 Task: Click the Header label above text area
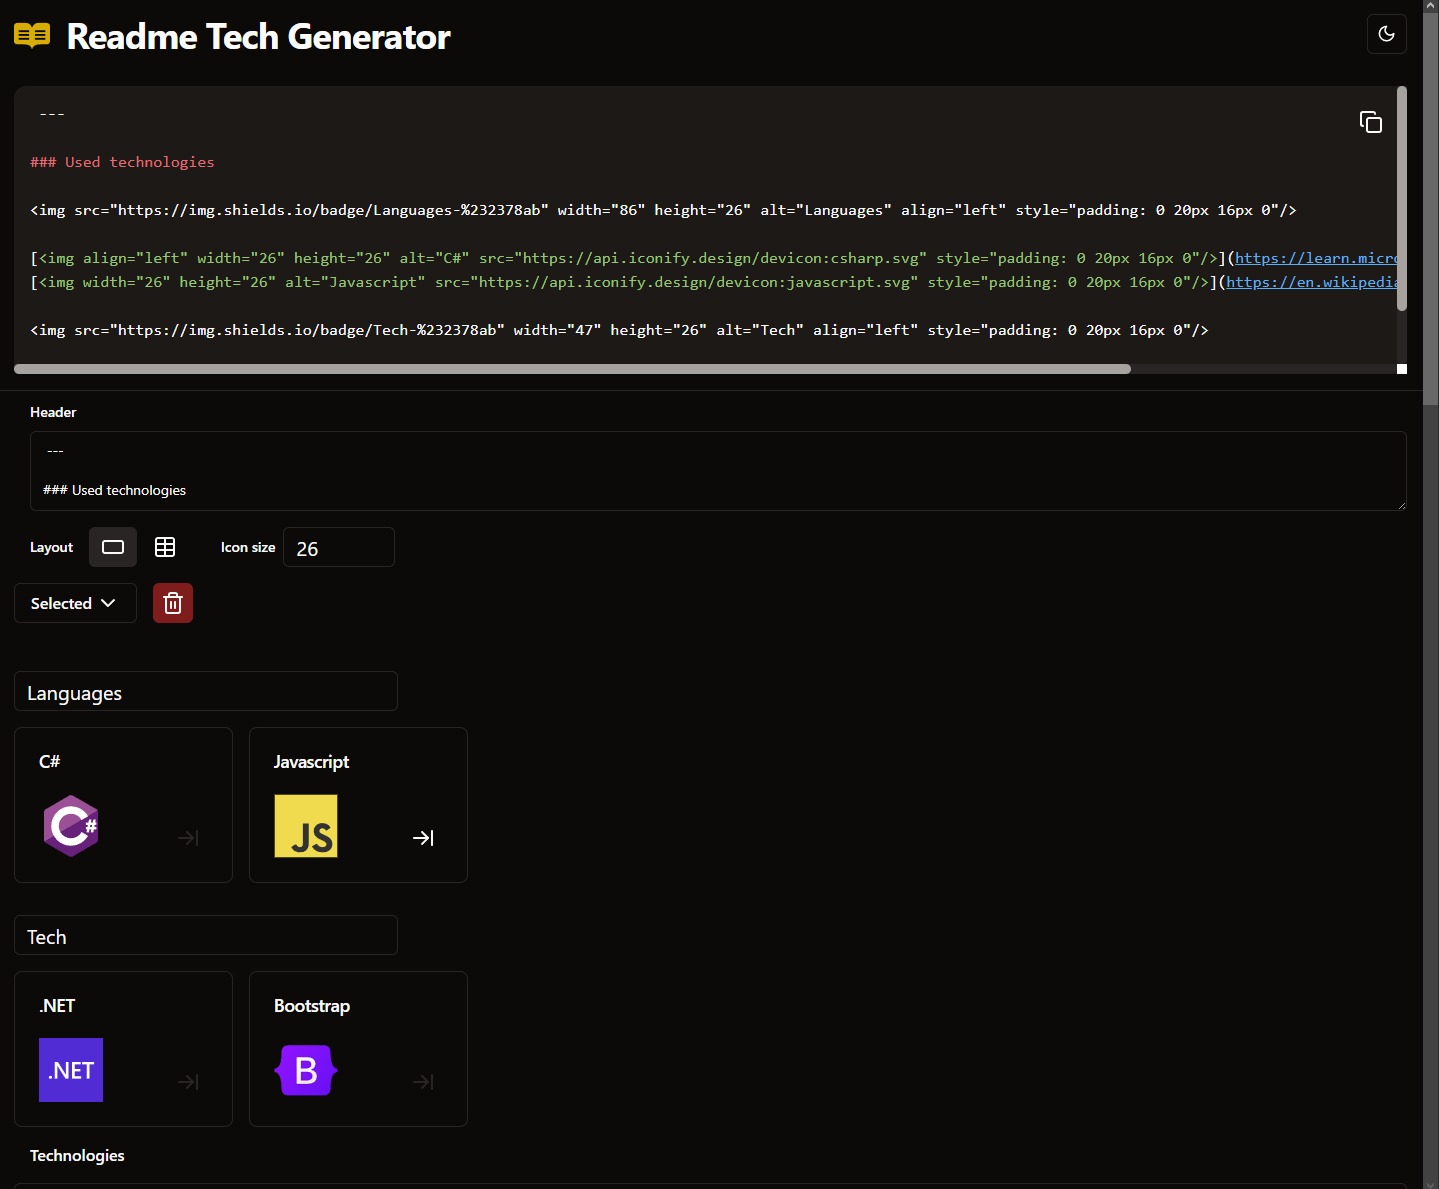[53, 412]
